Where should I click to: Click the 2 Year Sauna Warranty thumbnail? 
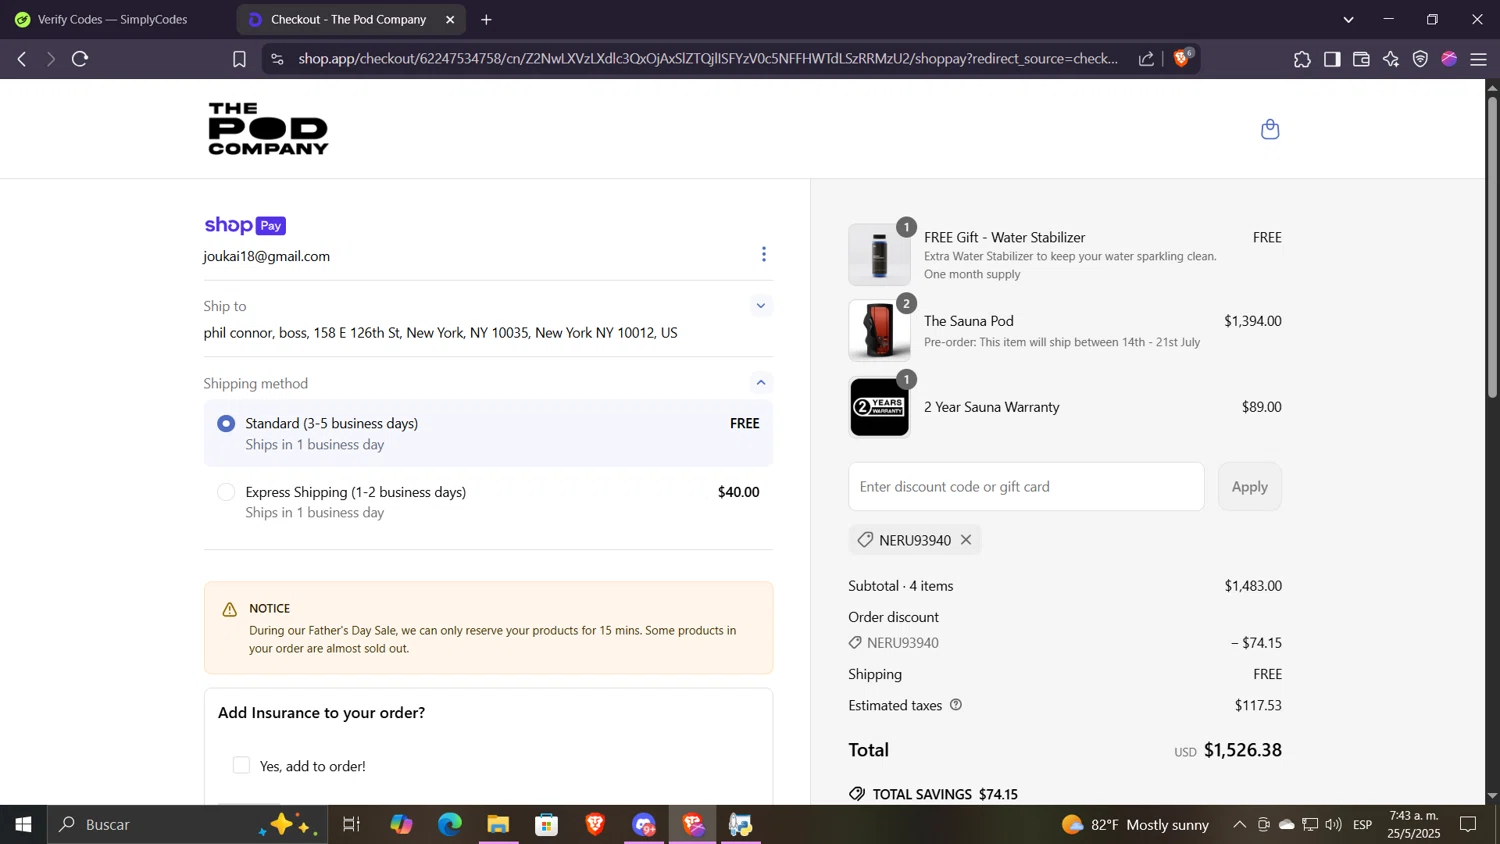(879, 407)
